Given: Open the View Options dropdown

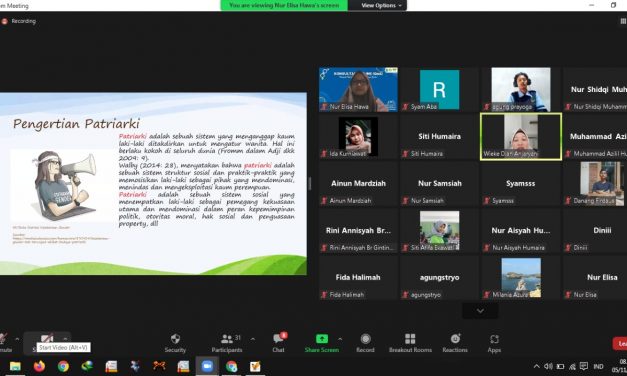Looking at the screenshot, I should (380, 5).
